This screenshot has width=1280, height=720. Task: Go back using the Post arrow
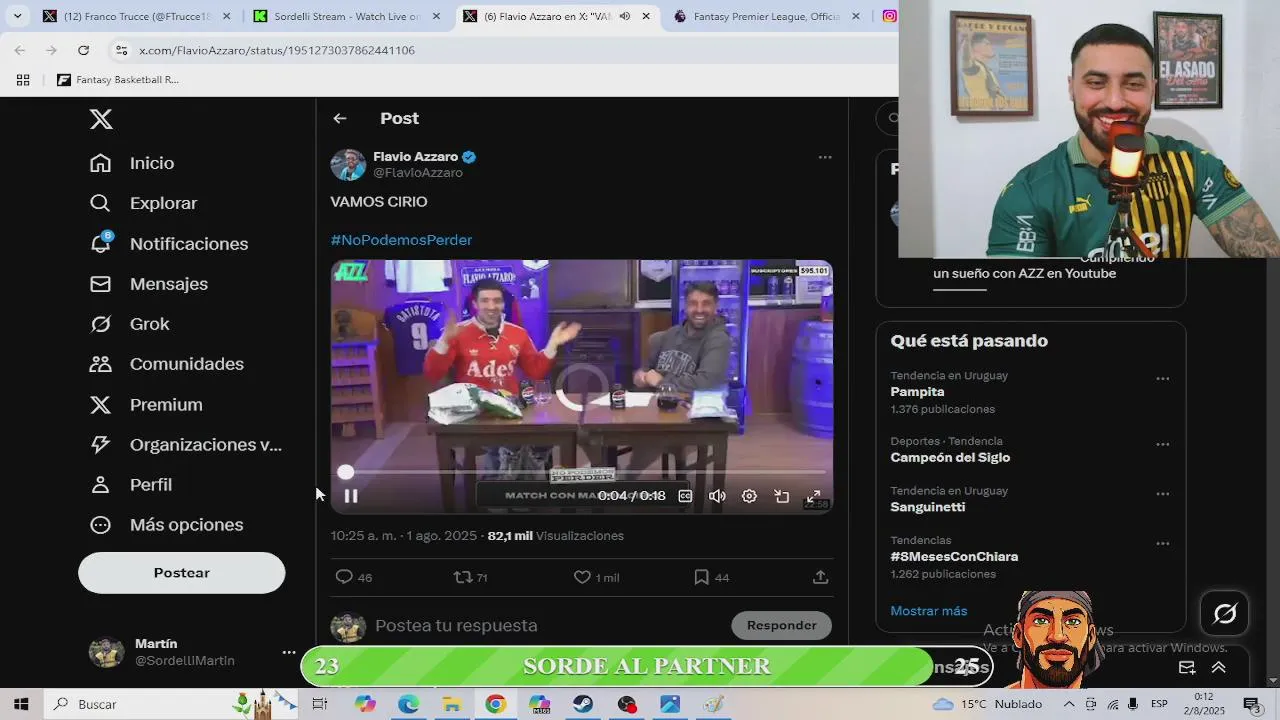pyautogui.click(x=340, y=118)
